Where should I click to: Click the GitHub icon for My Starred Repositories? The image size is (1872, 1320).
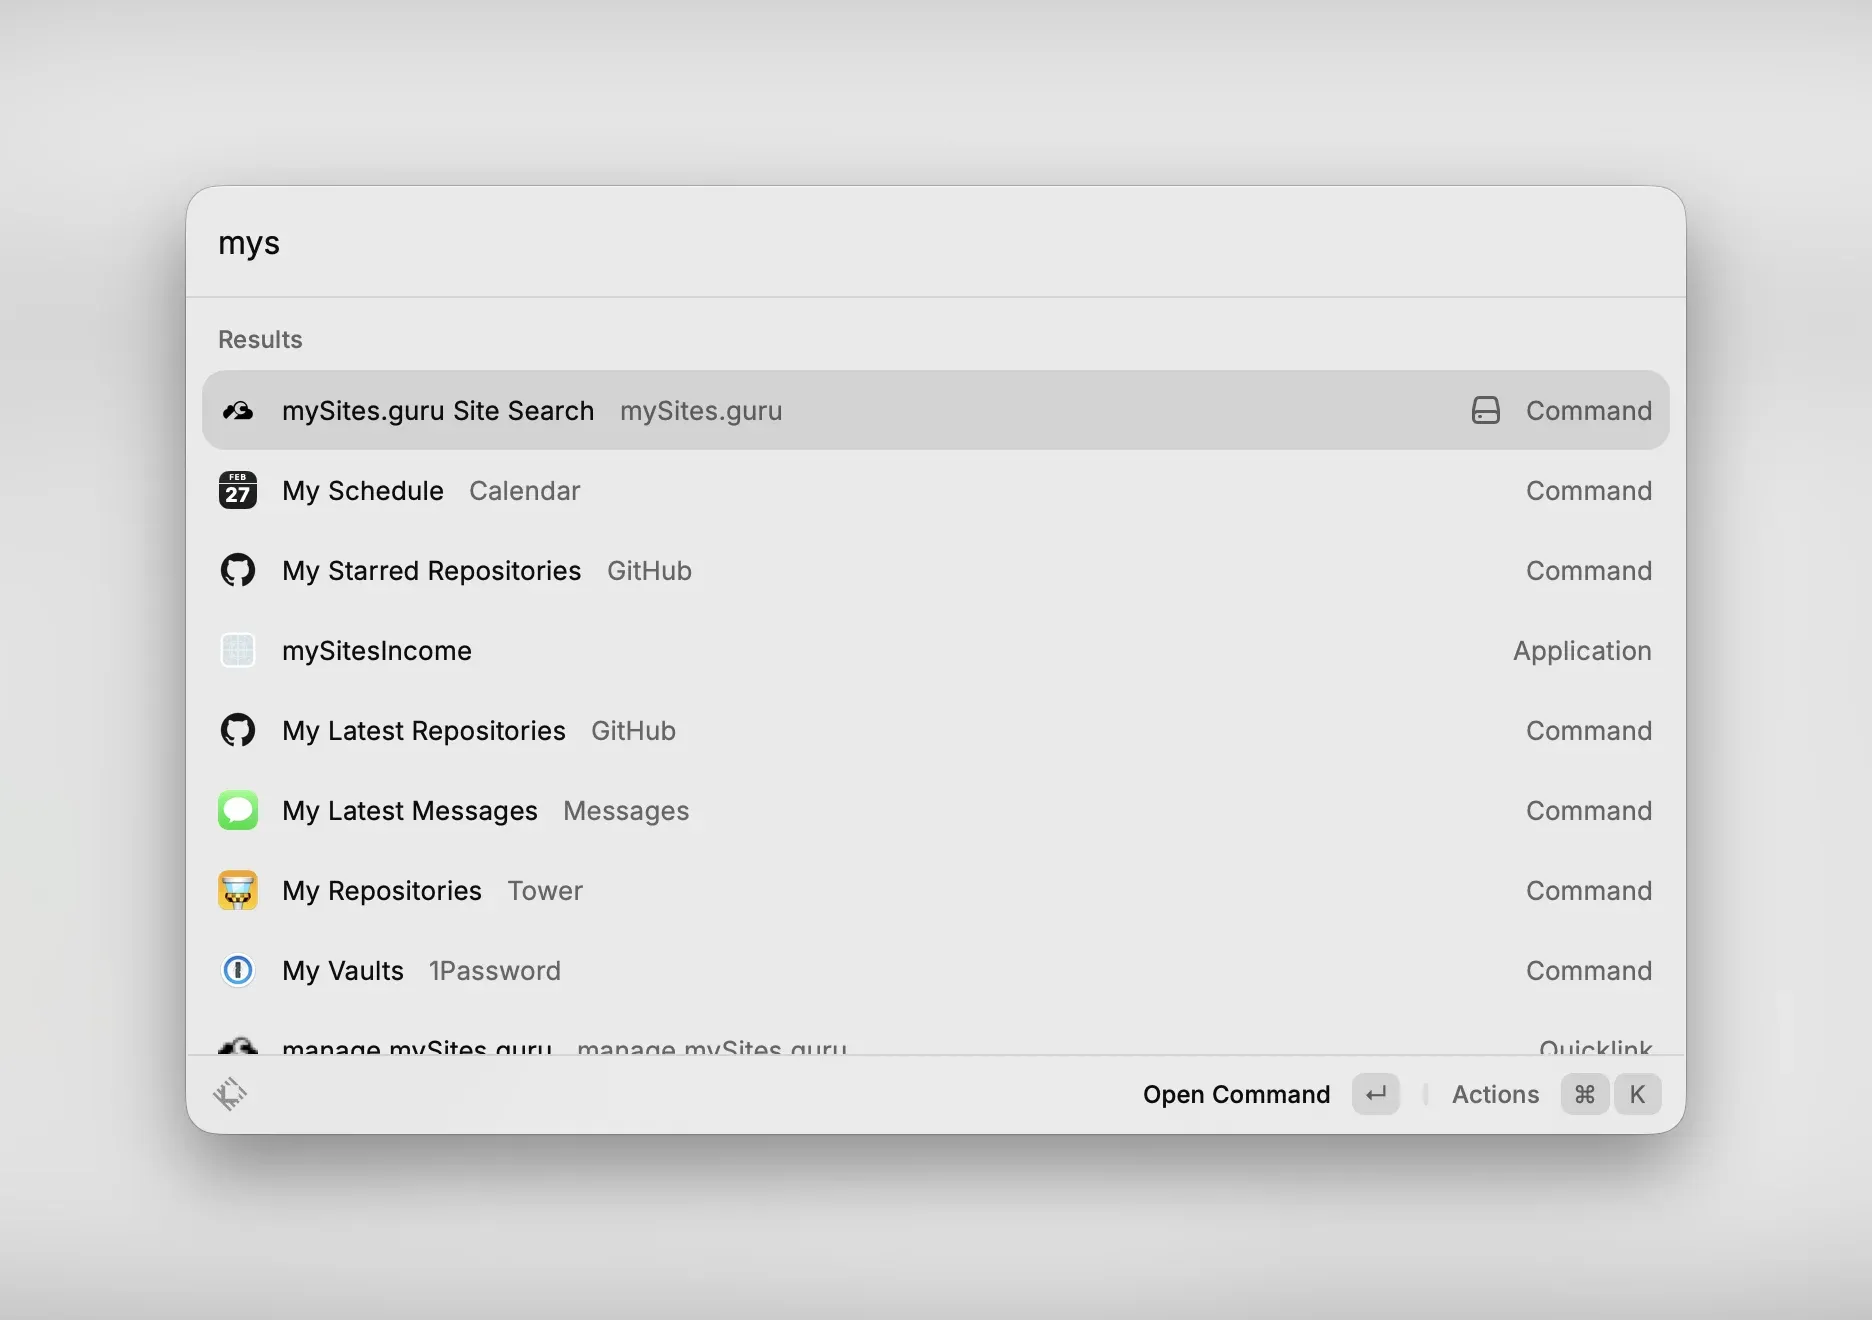pos(237,570)
